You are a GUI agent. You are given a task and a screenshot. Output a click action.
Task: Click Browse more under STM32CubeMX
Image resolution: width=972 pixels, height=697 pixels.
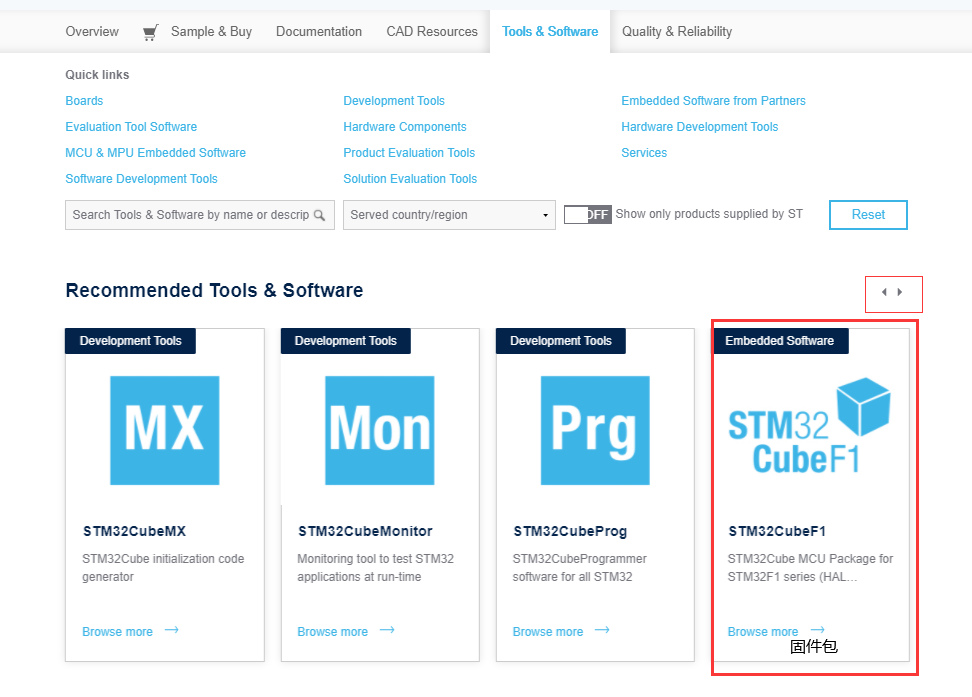117,632
